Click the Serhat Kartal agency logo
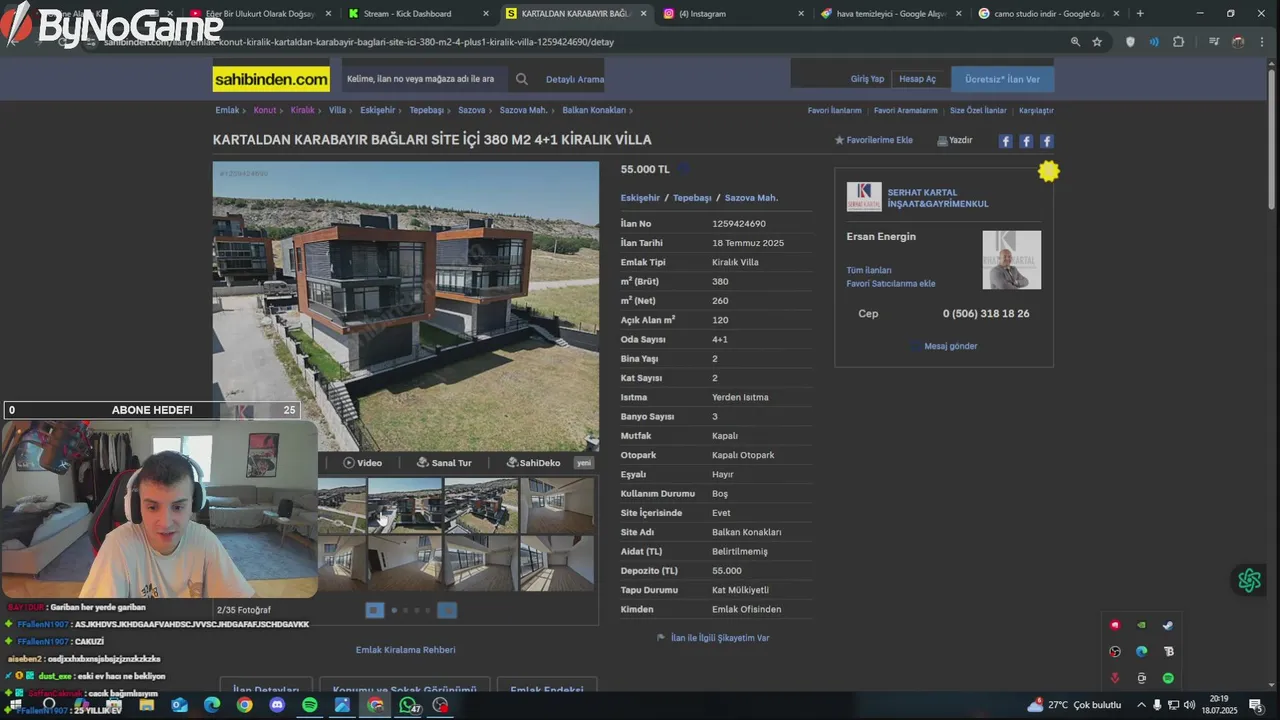 tap(864, 197)
